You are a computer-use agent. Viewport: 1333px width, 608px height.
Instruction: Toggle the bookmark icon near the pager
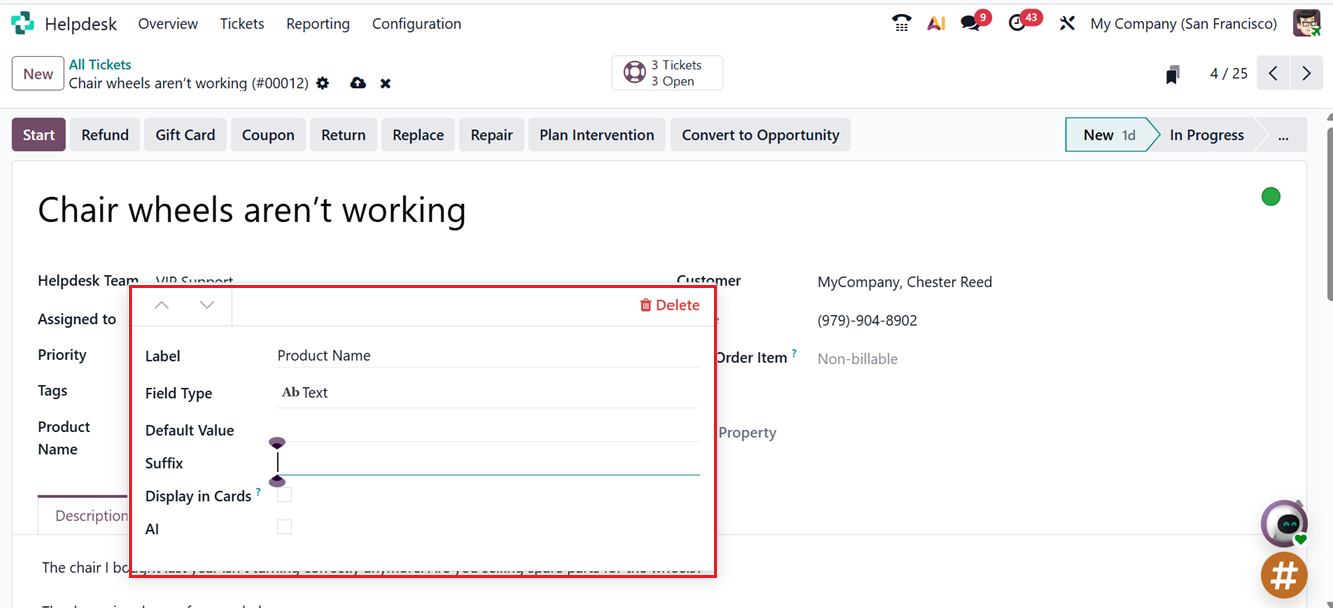[x=1172, y=72]
